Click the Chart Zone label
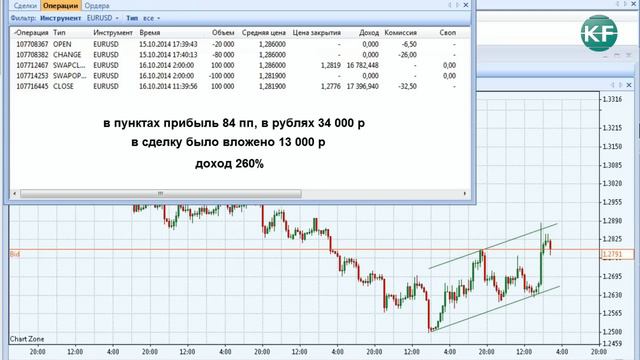640x360 pixels. point(27,339)
